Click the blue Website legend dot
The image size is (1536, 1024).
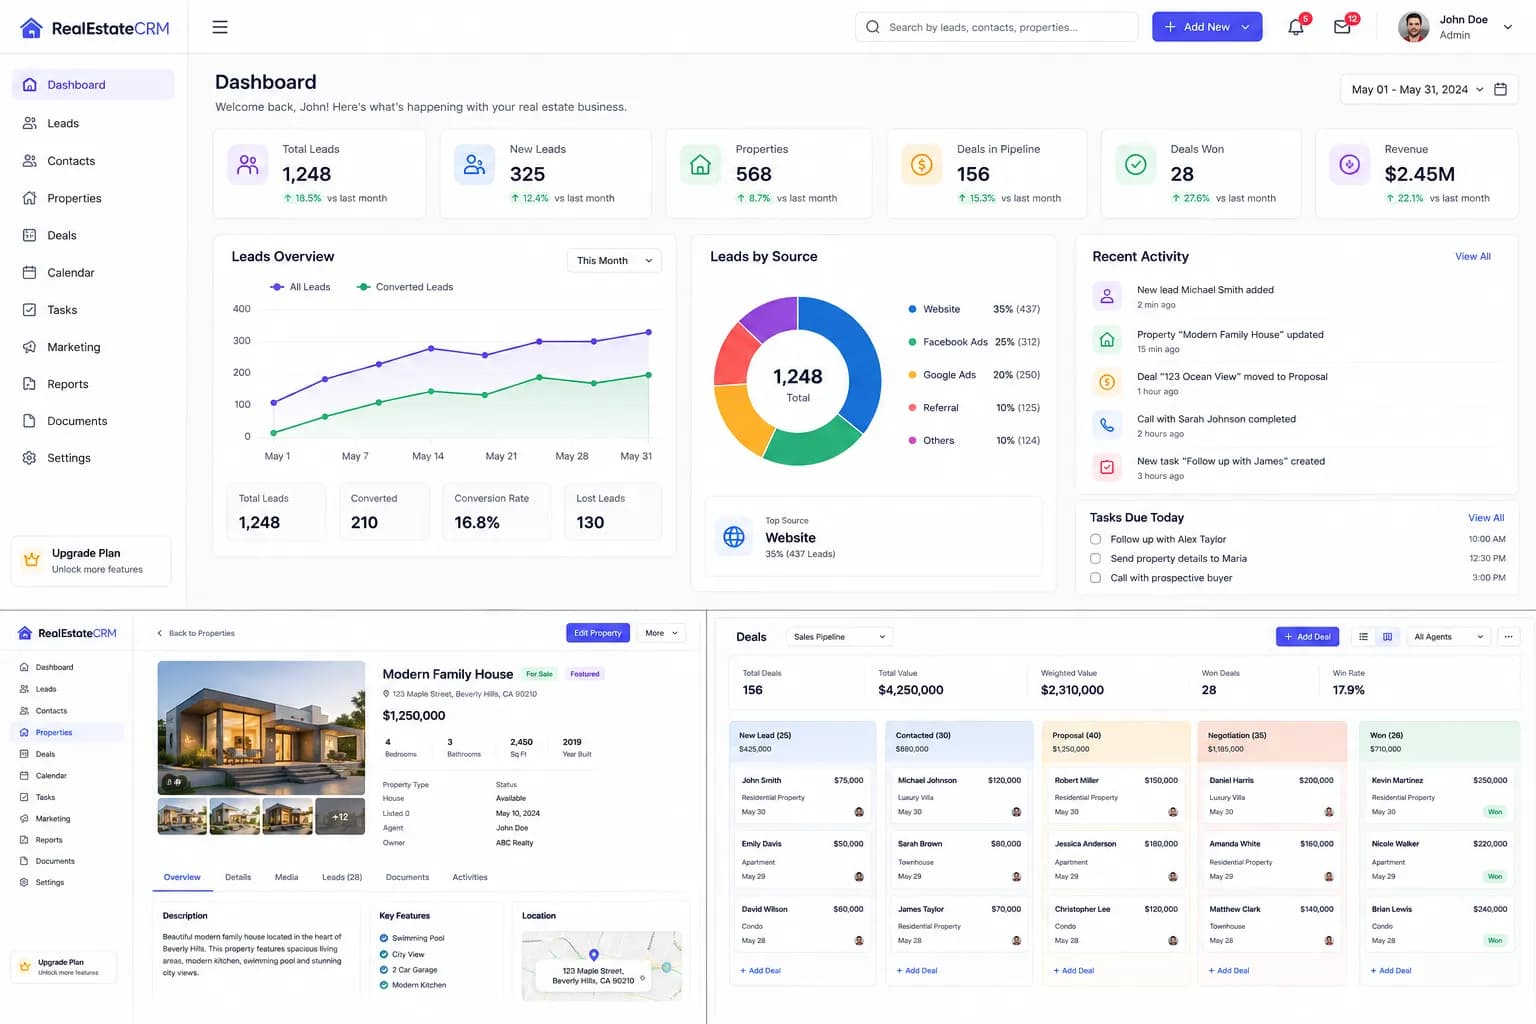click(912, 309)
